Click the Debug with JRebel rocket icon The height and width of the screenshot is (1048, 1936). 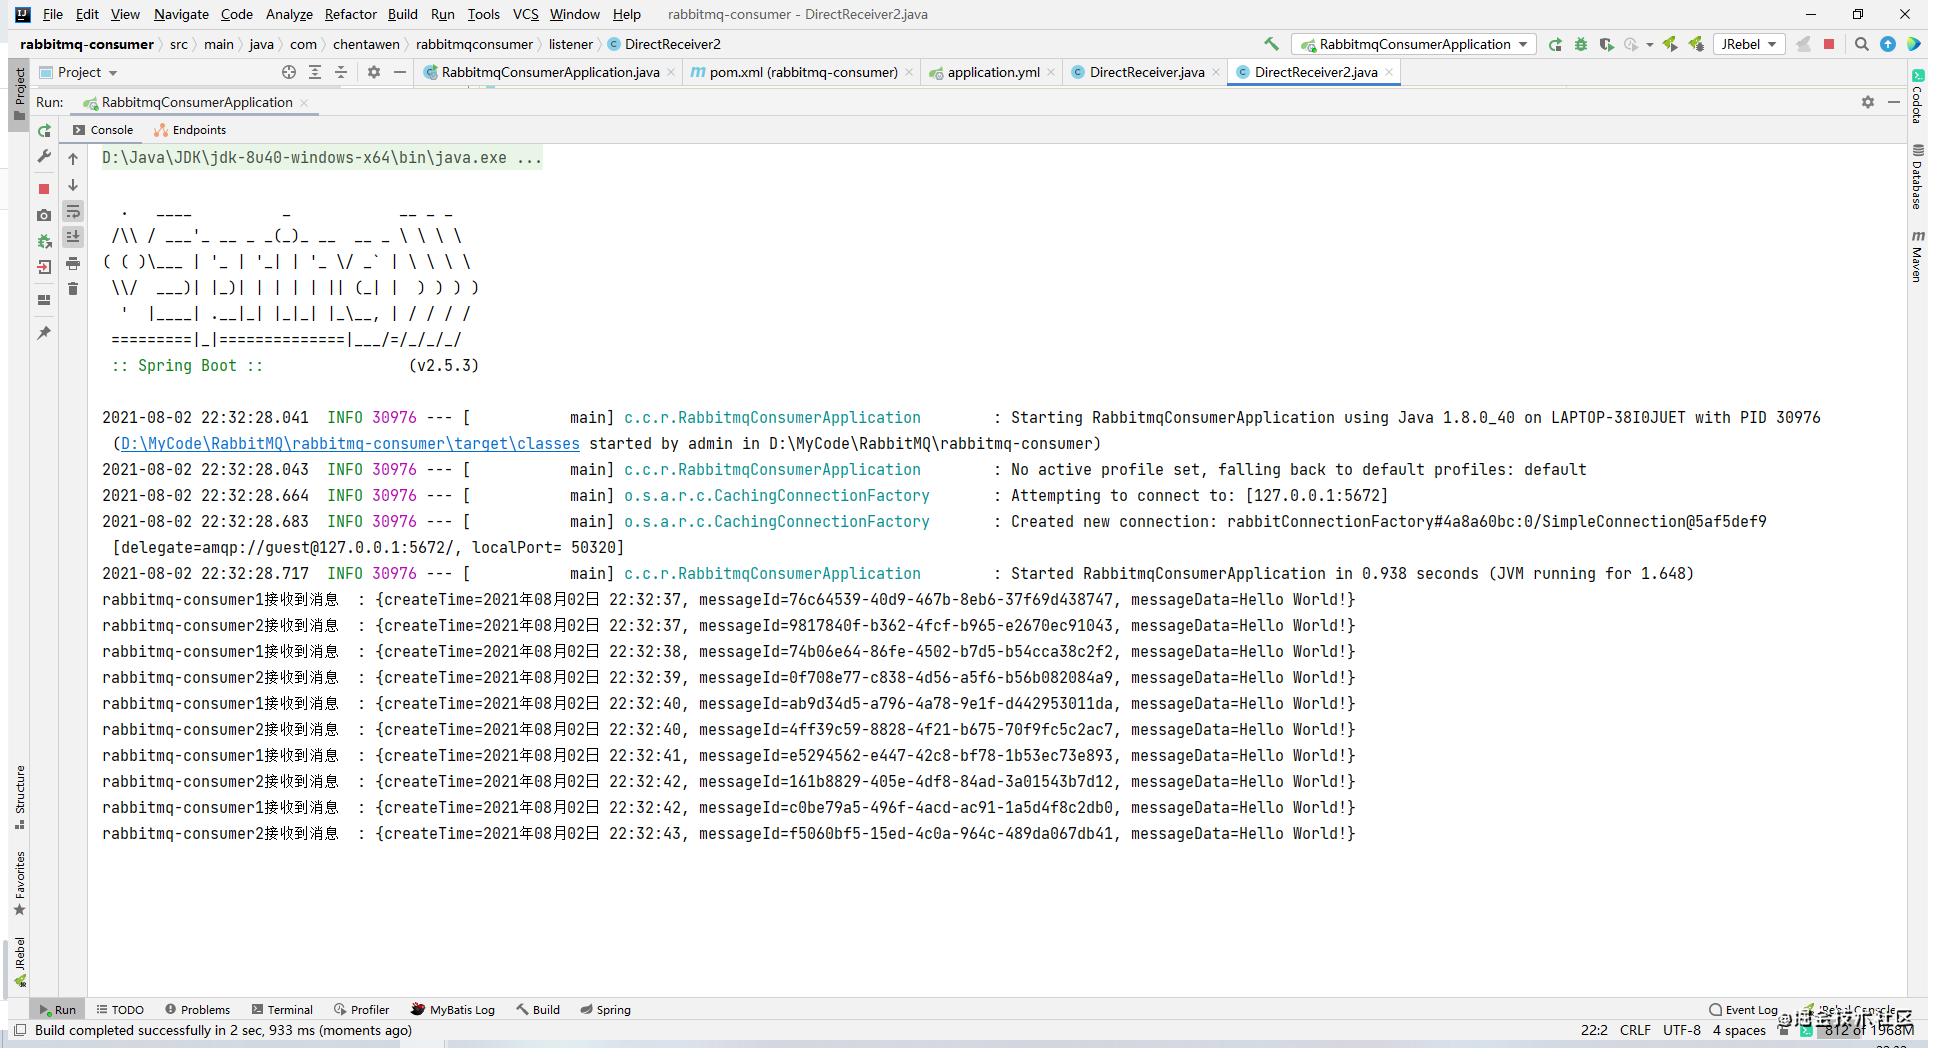[x=1696, y=44]
